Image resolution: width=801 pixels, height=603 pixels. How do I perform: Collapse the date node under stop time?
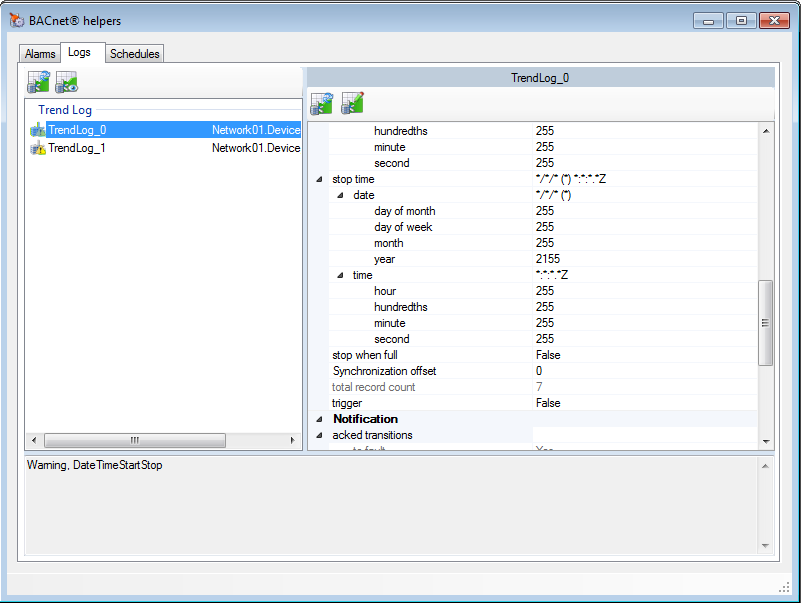(x=340, y=195)
